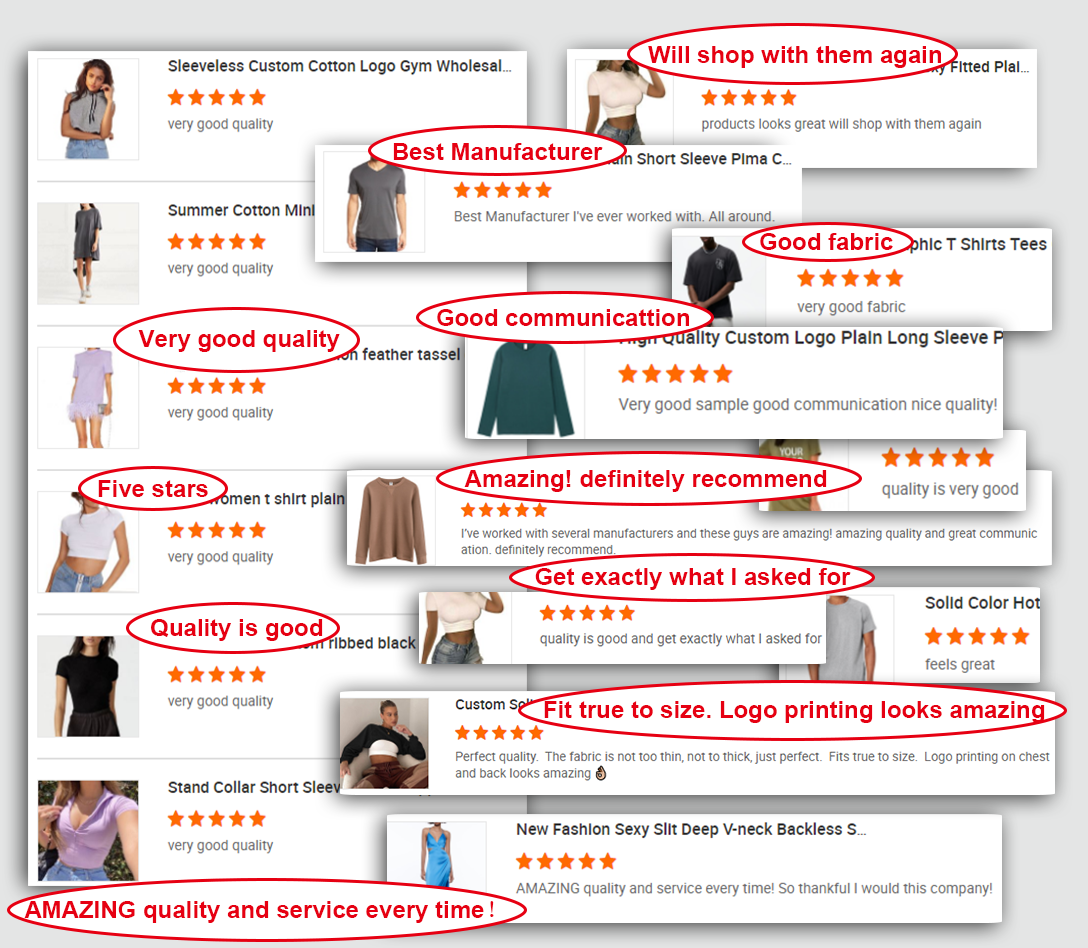Open Sleeveless Custom Cotton Logo Gym product title
1088x948 pixels.
tap(339, 66)
